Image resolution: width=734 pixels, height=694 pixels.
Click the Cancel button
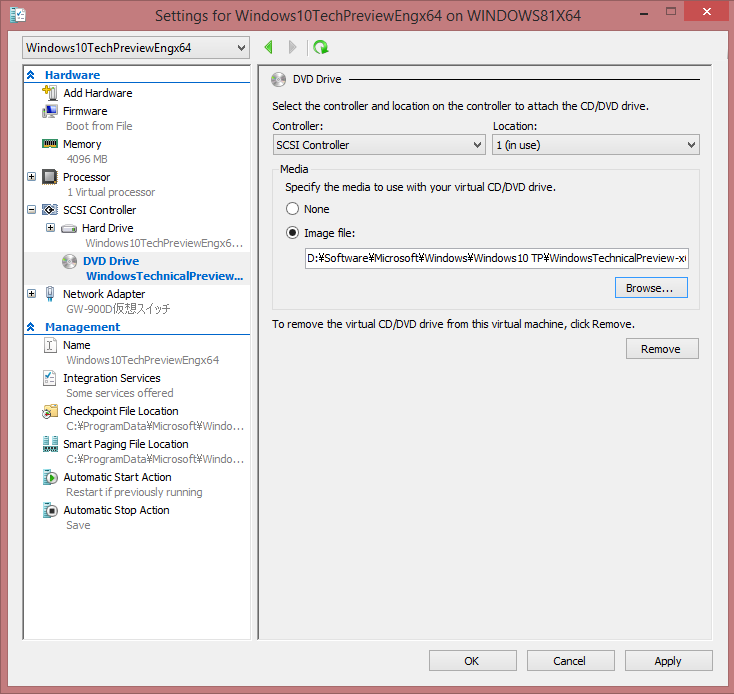571,660
